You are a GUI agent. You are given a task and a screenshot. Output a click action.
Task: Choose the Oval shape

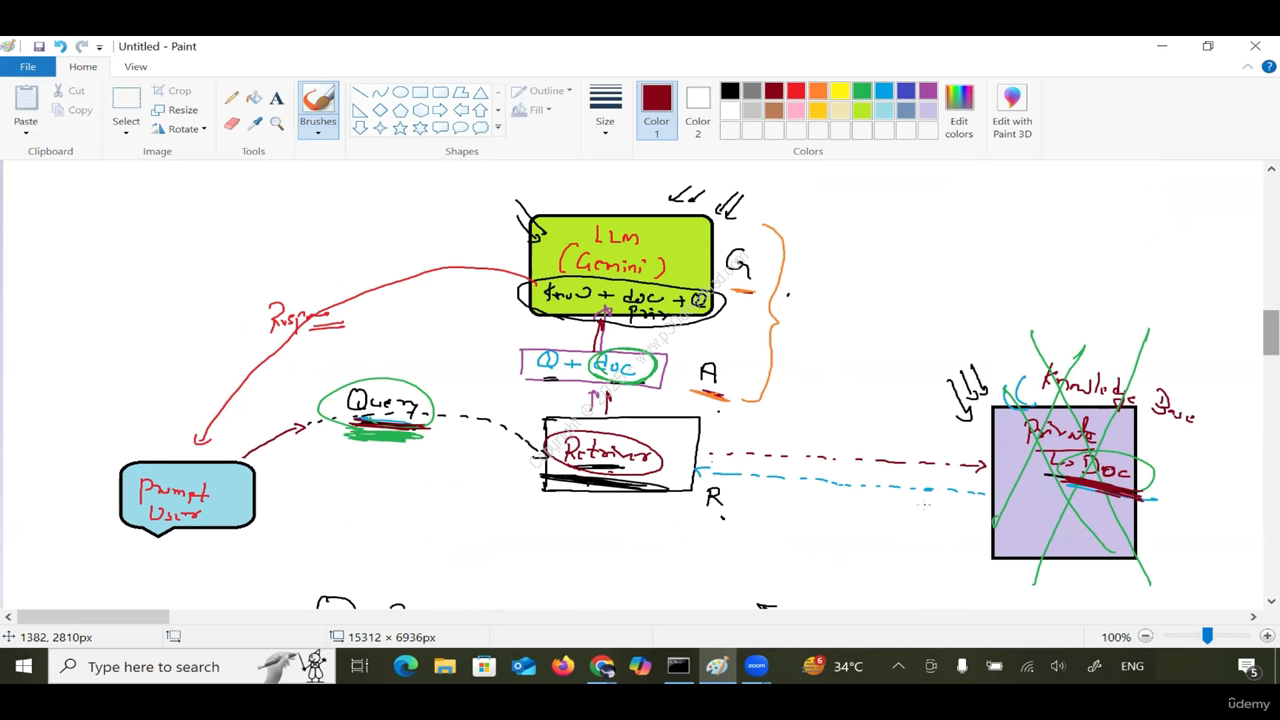coord(400,92)
